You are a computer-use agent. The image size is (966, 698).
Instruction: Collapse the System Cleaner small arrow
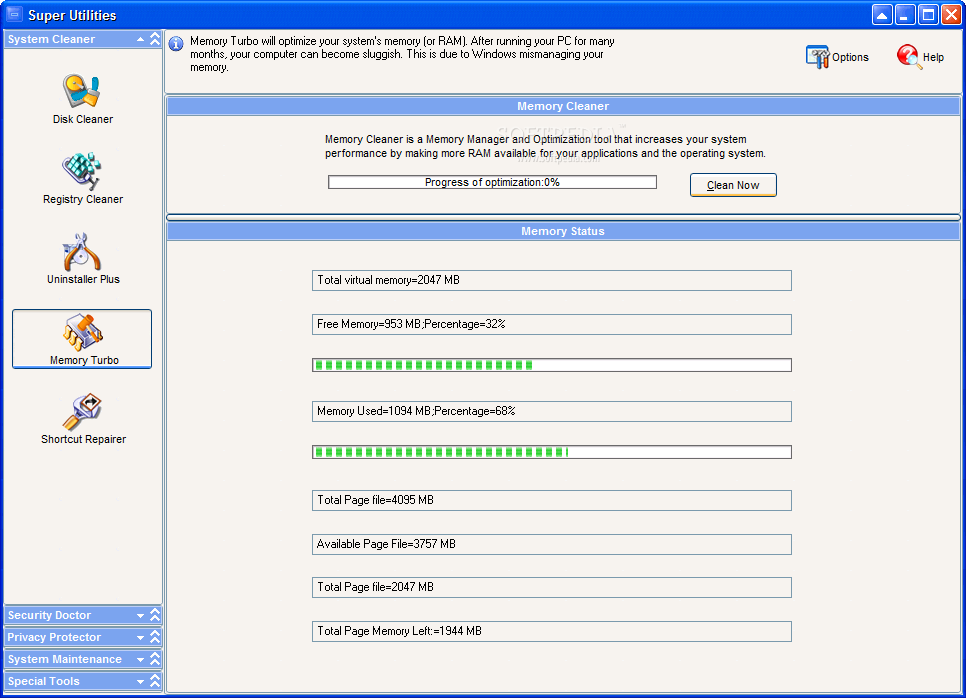[140, 39]
